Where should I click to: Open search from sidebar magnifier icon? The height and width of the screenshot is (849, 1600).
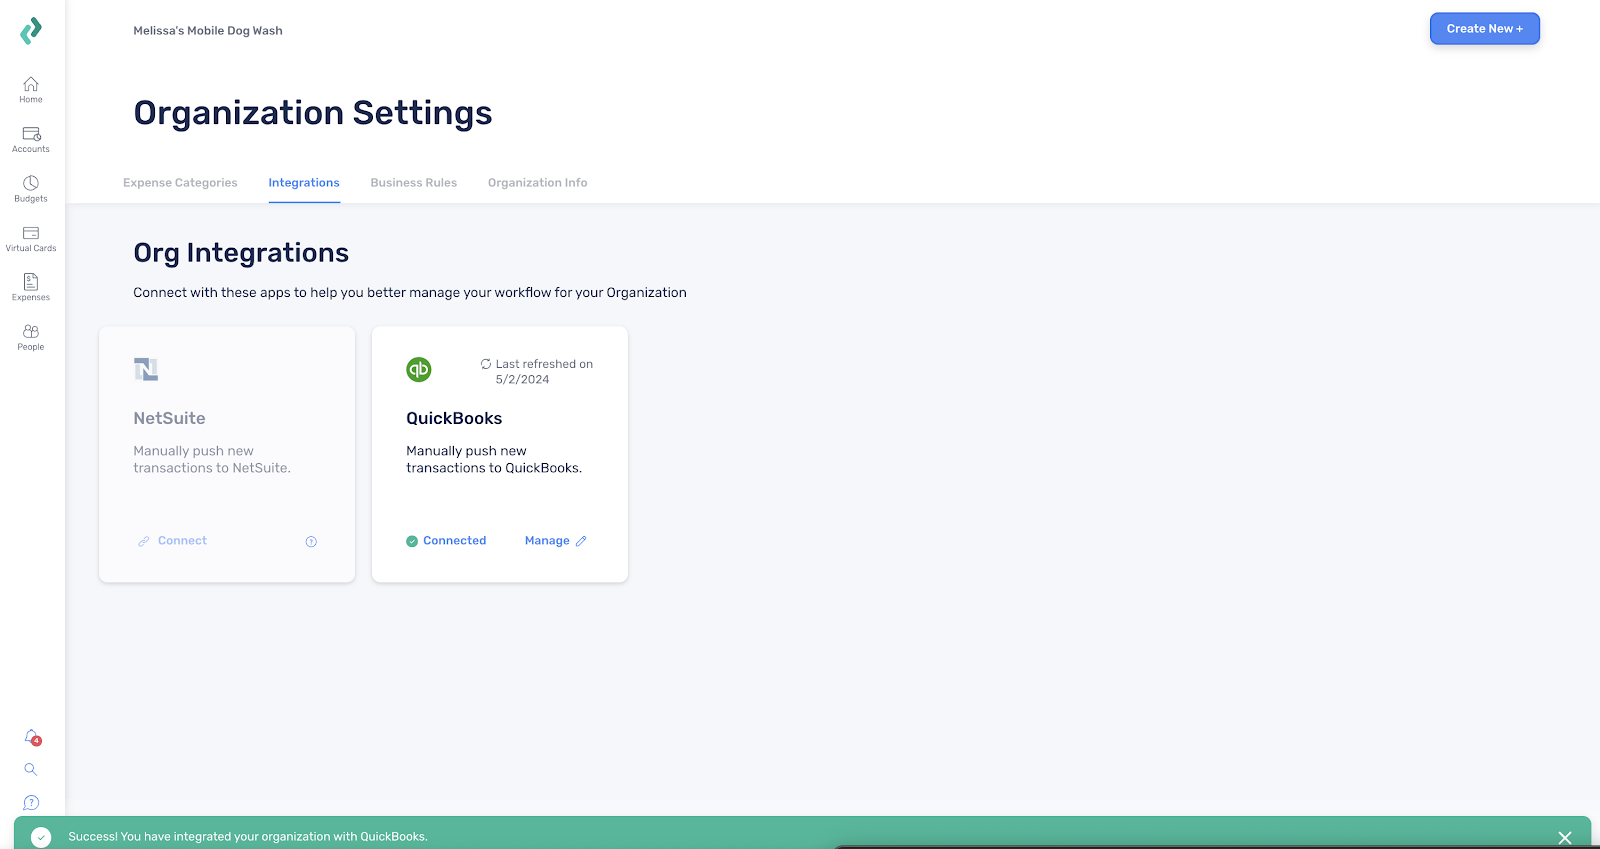31,770
